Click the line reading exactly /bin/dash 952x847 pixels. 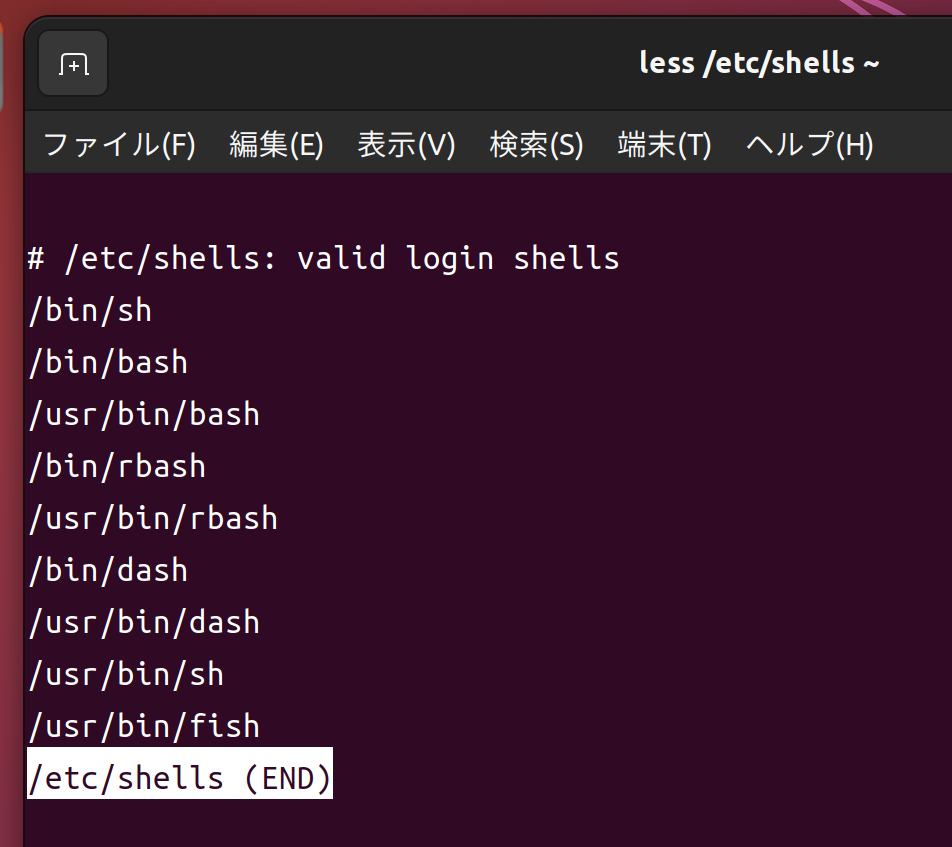pyautogui.click(x=108, y=570)
